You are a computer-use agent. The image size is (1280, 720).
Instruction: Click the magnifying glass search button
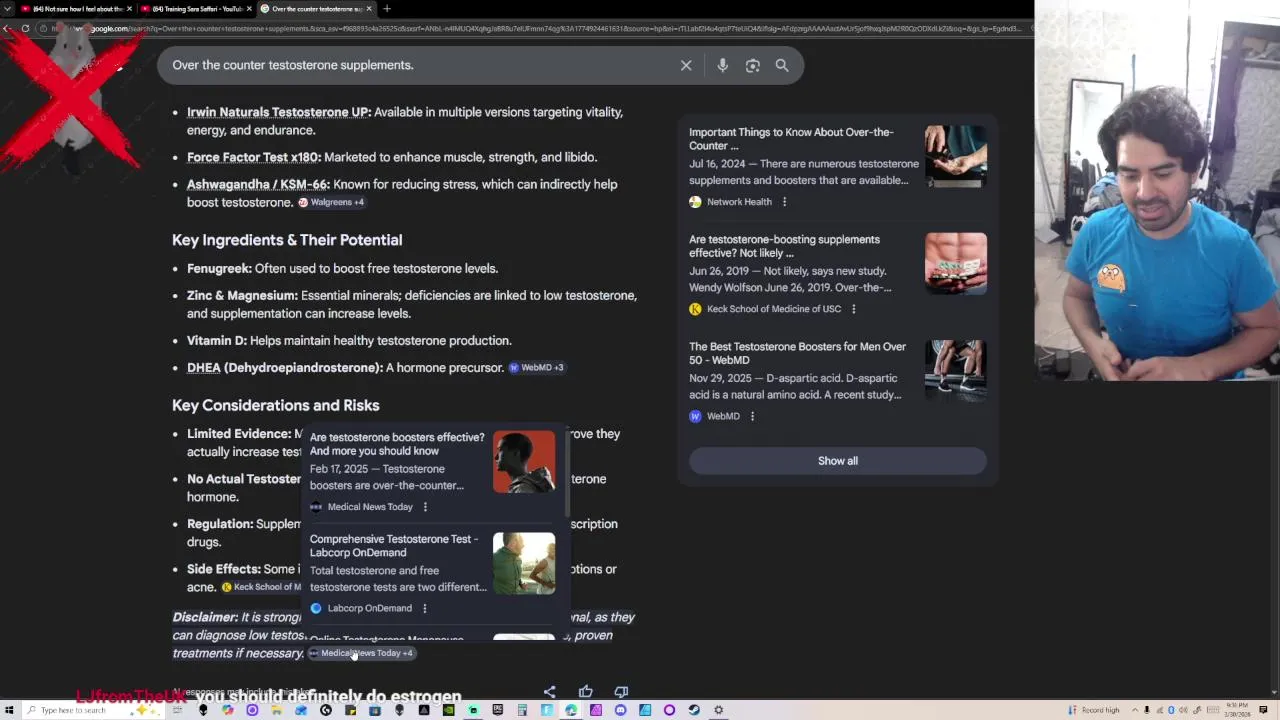(782, 65)
